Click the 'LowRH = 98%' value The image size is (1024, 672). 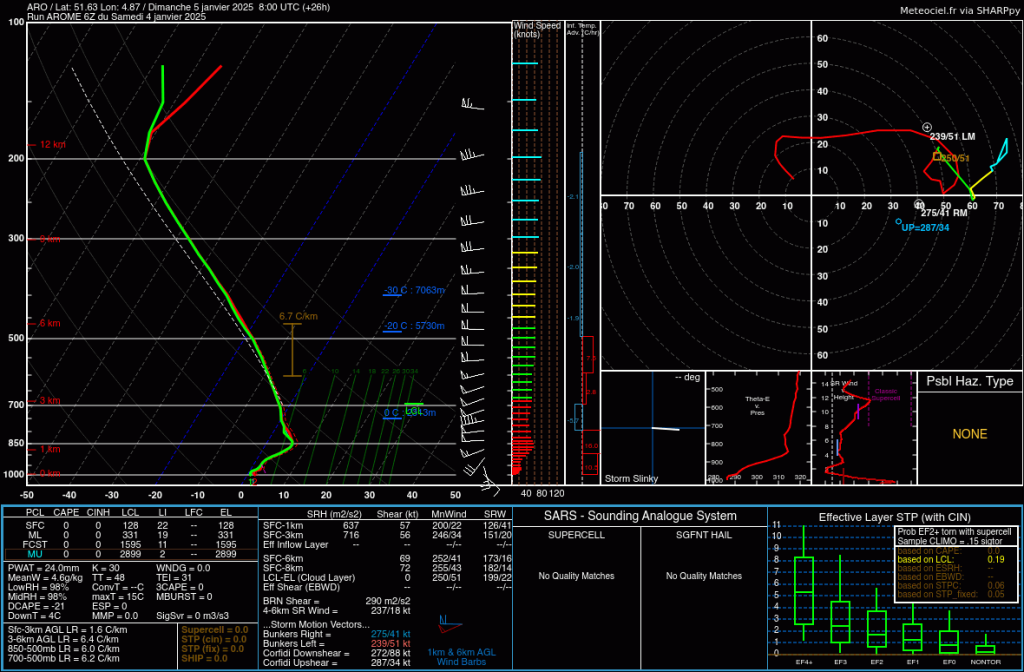pos(39,587)
